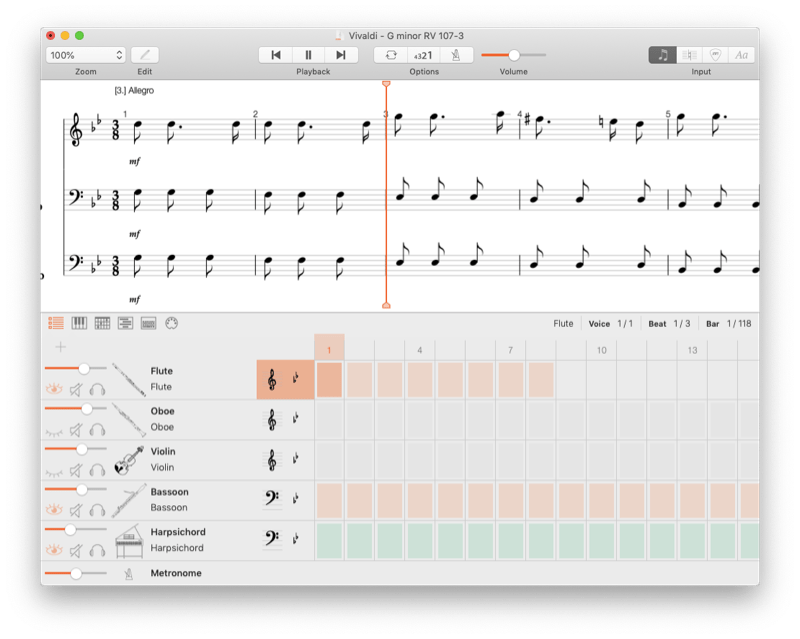
Task: Rewind playback to the beginning
Action: click(x=276, y=55)
